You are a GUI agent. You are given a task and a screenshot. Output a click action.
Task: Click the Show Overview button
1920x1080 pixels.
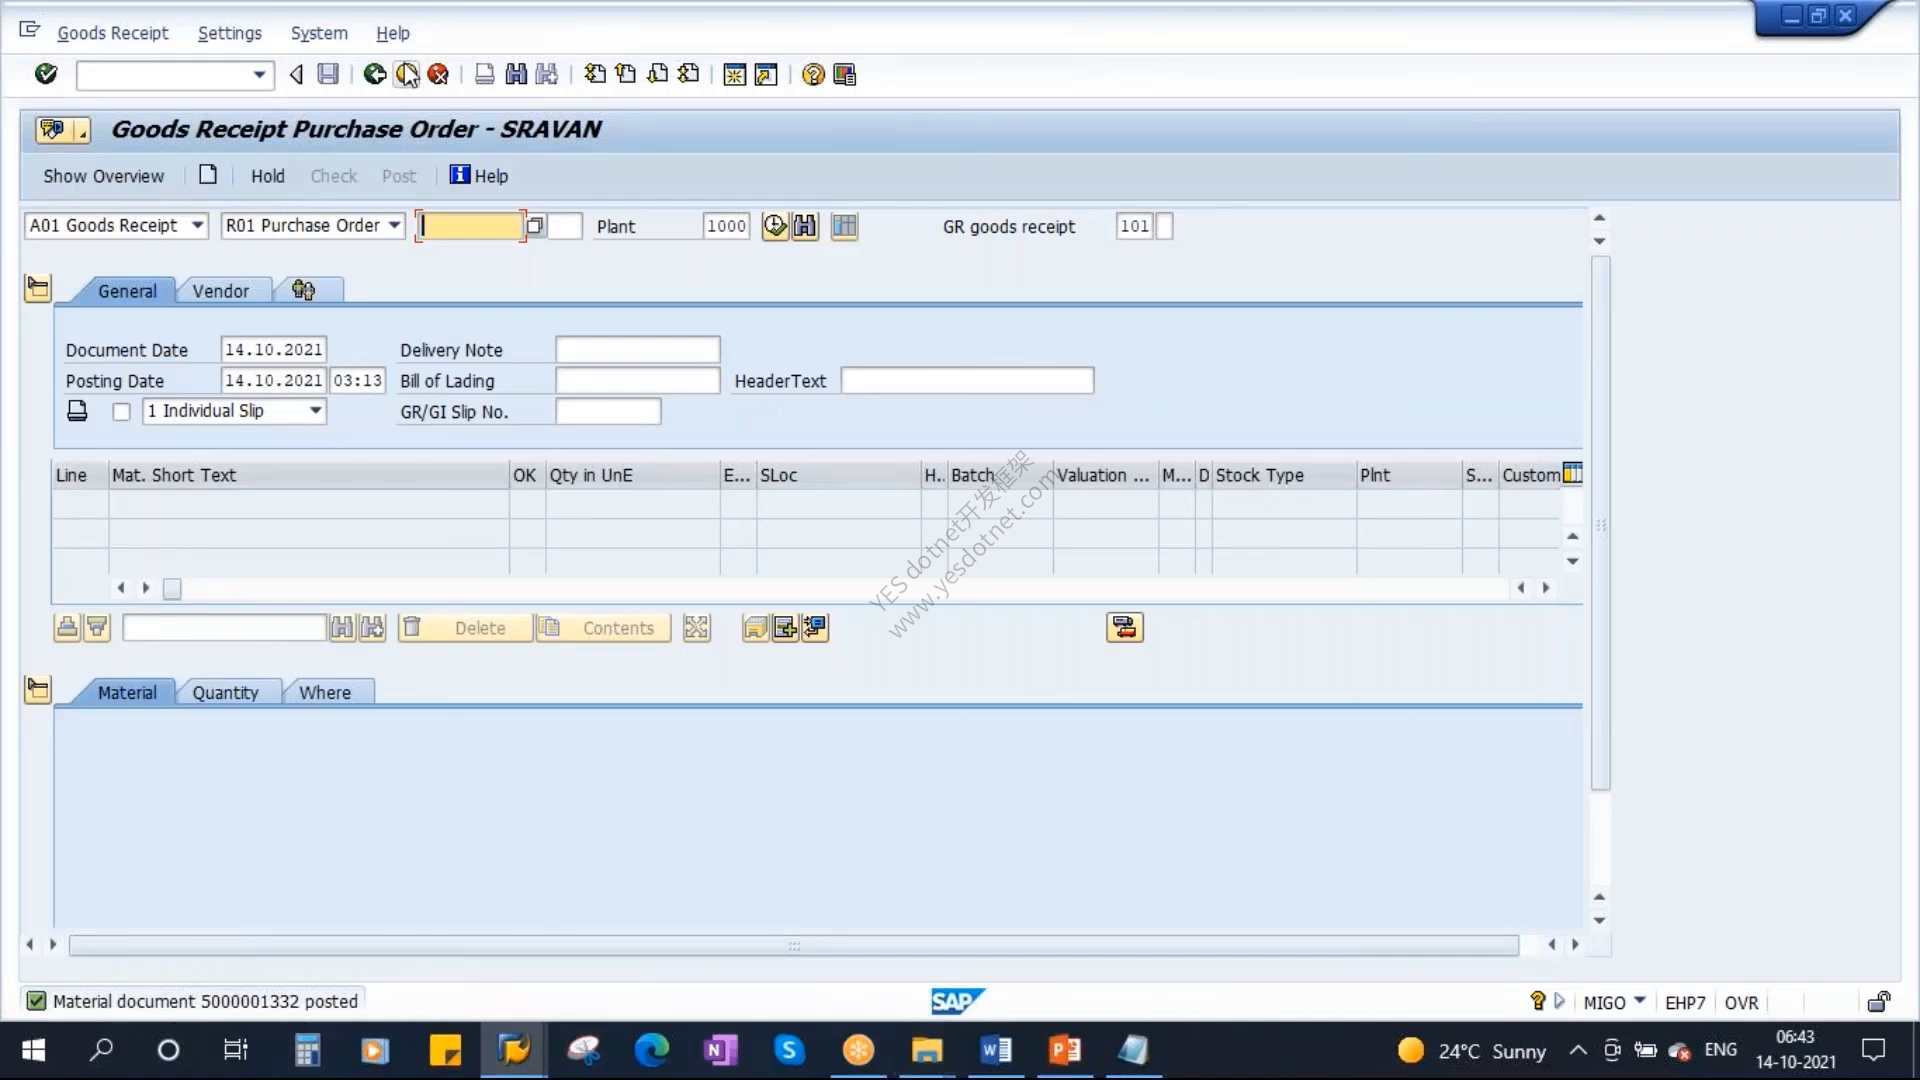(x=103, y=176)
